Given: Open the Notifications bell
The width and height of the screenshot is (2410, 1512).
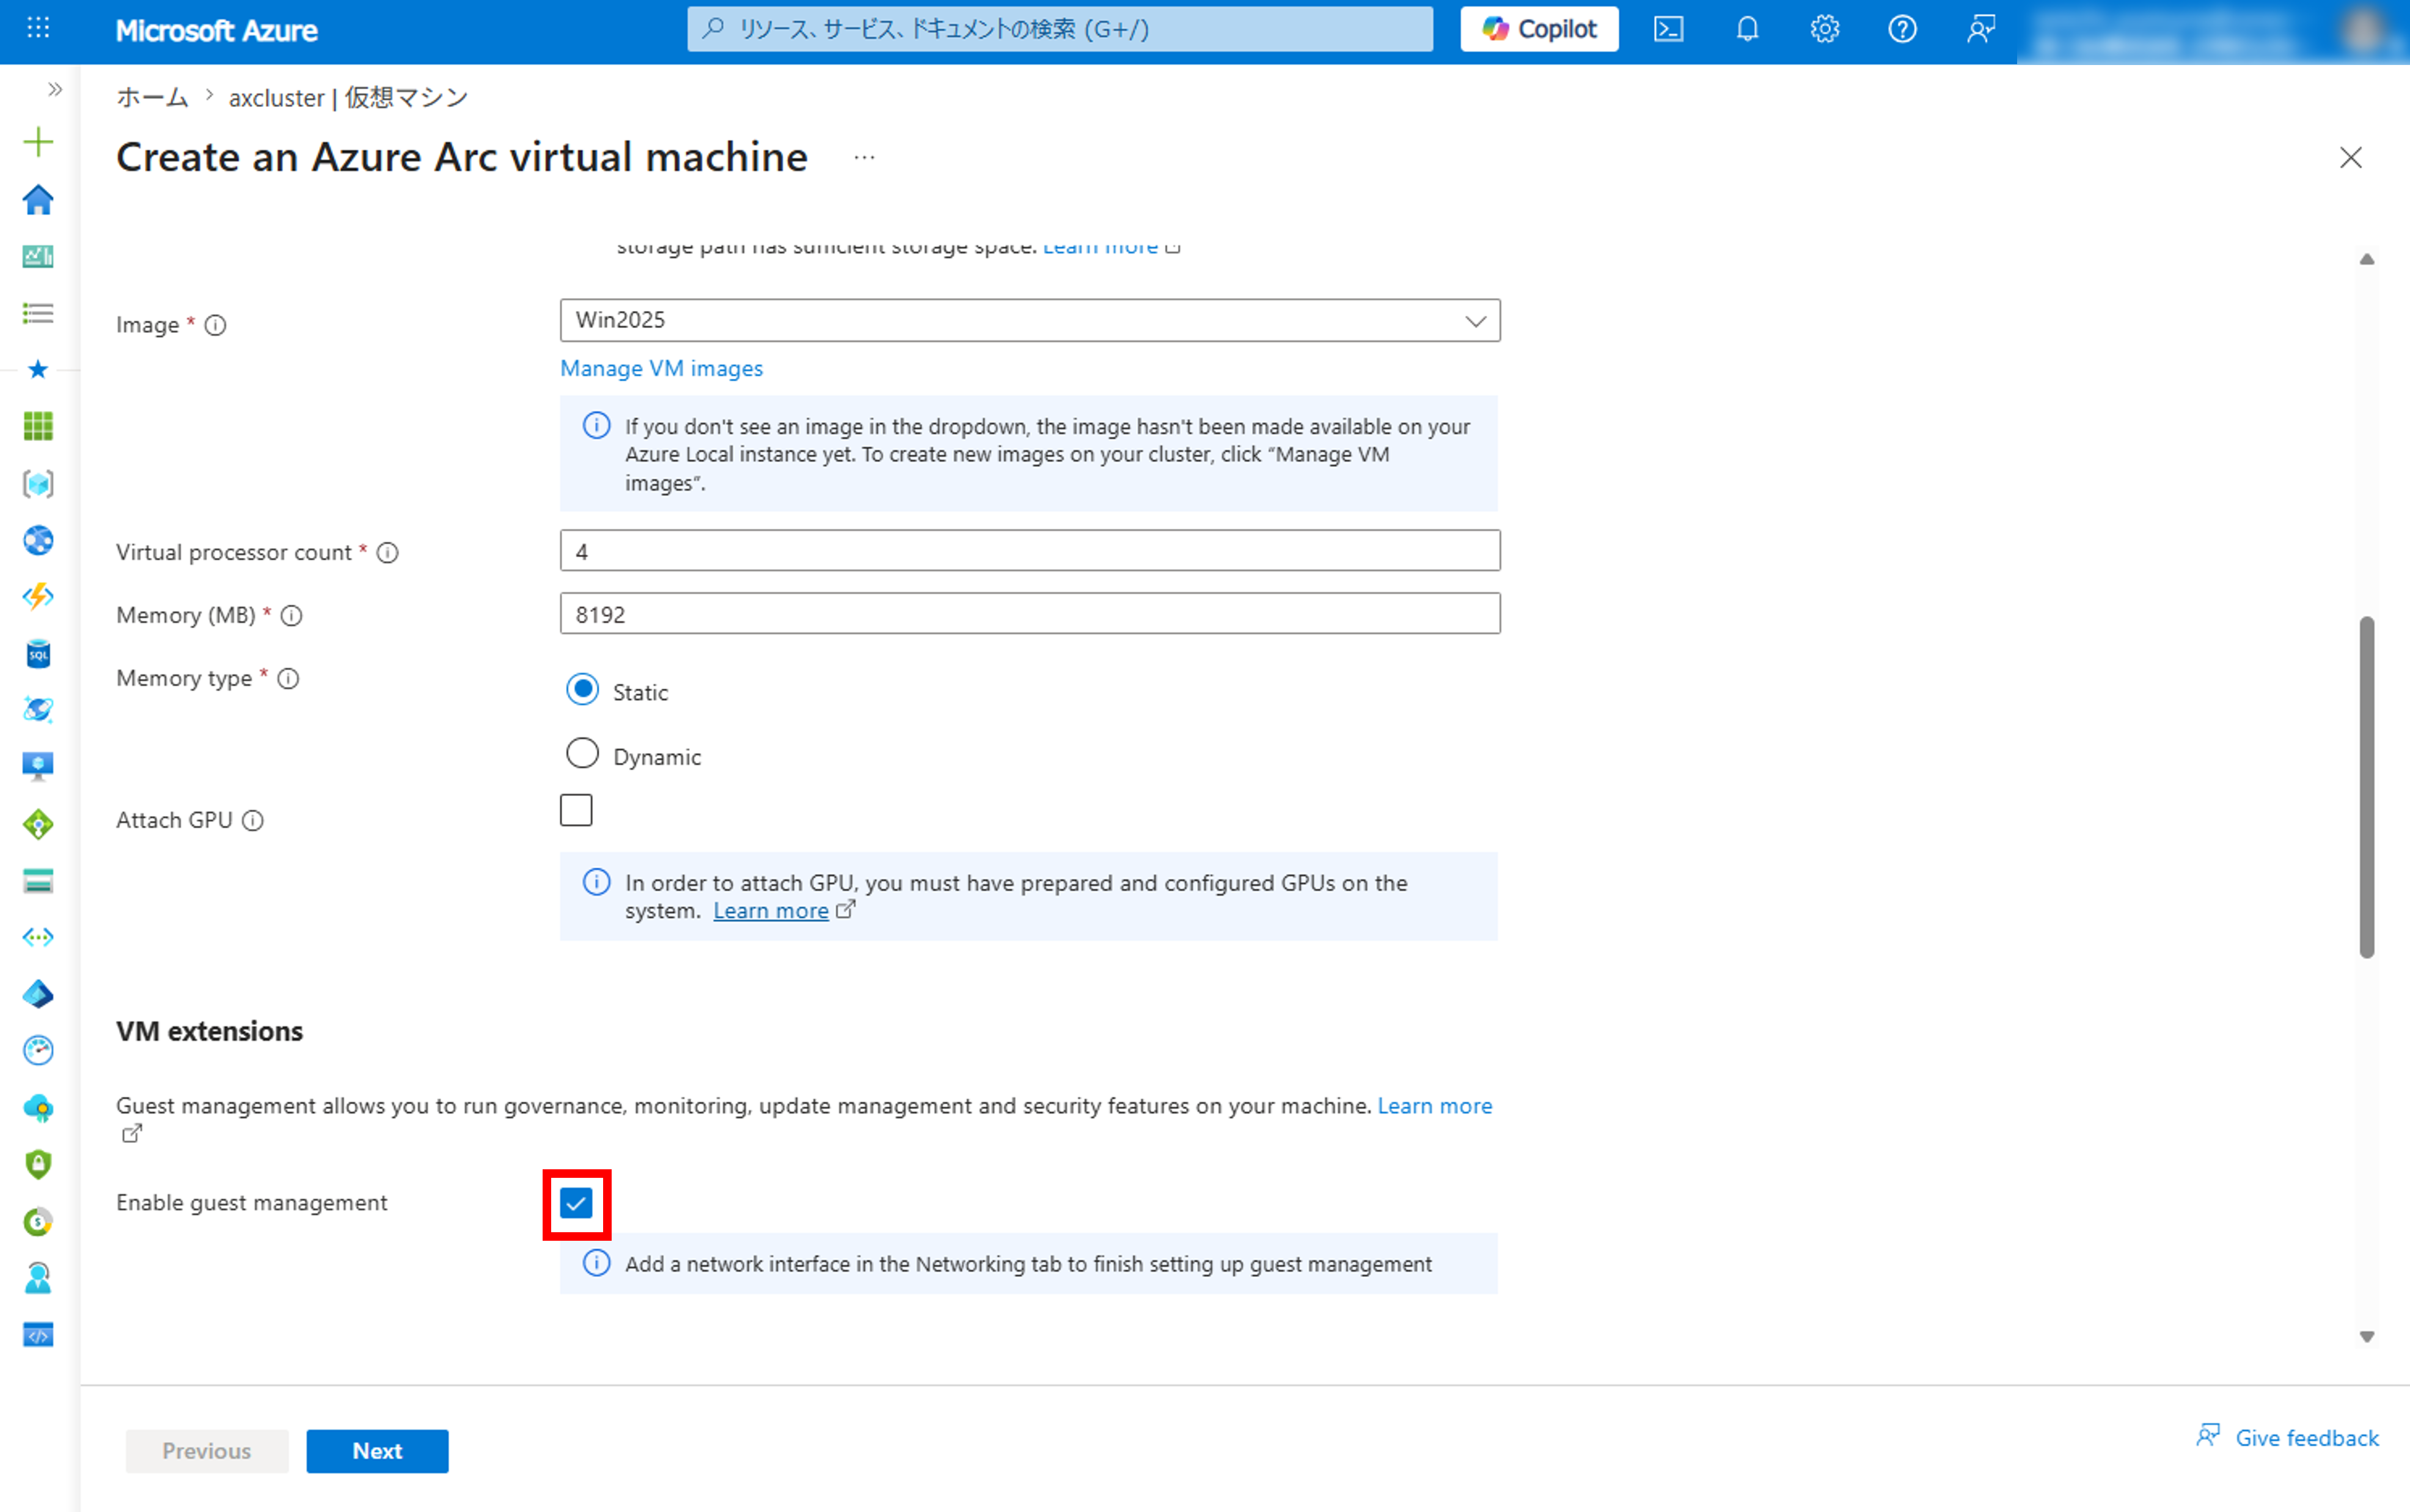Looking at the screenshot, I should [1747, 29].
